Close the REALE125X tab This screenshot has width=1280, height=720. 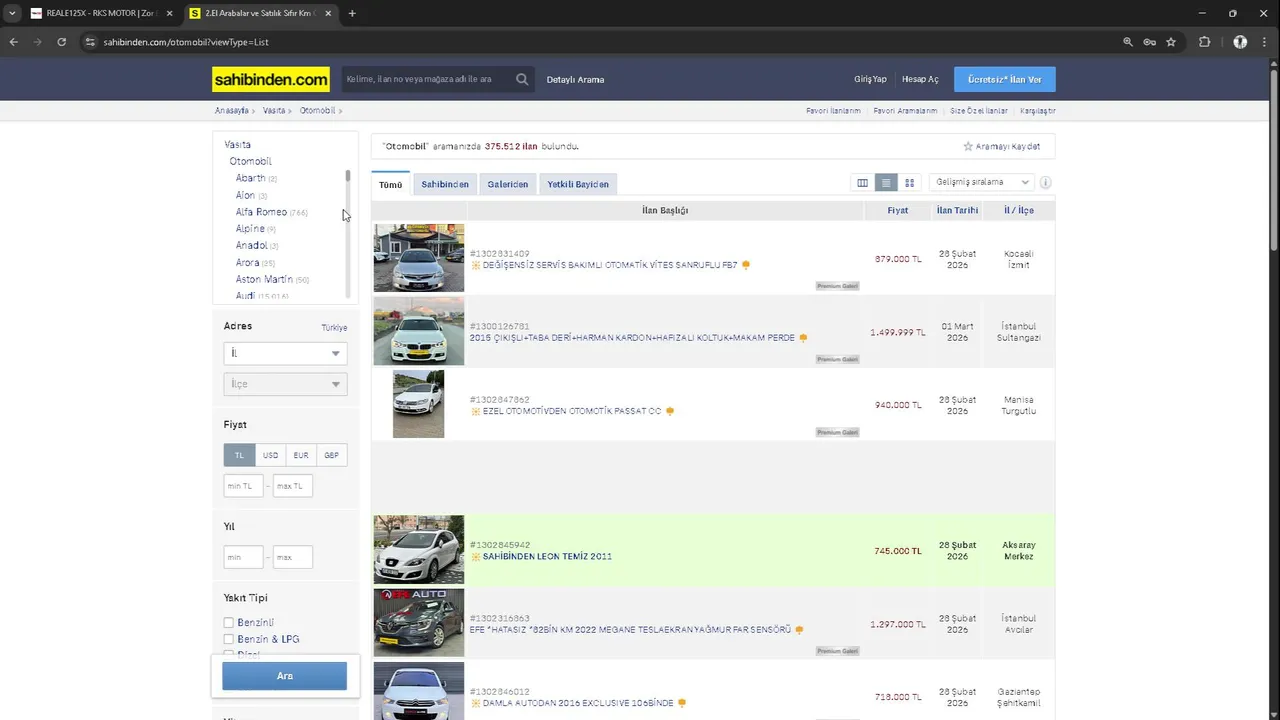[x=169, y=14]
